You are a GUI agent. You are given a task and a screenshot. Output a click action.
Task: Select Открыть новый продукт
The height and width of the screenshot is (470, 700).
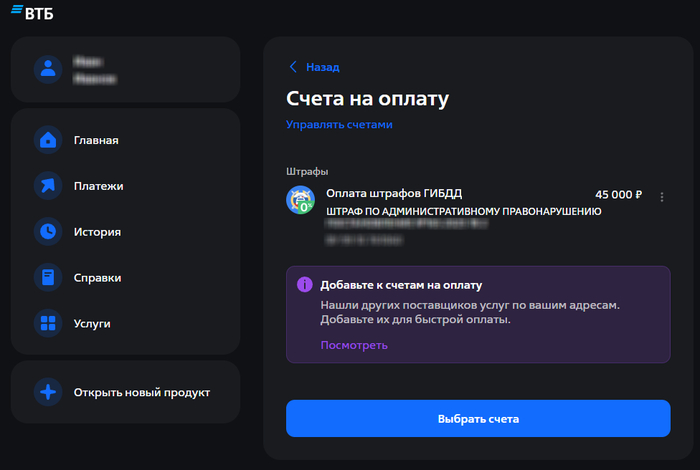141,392
